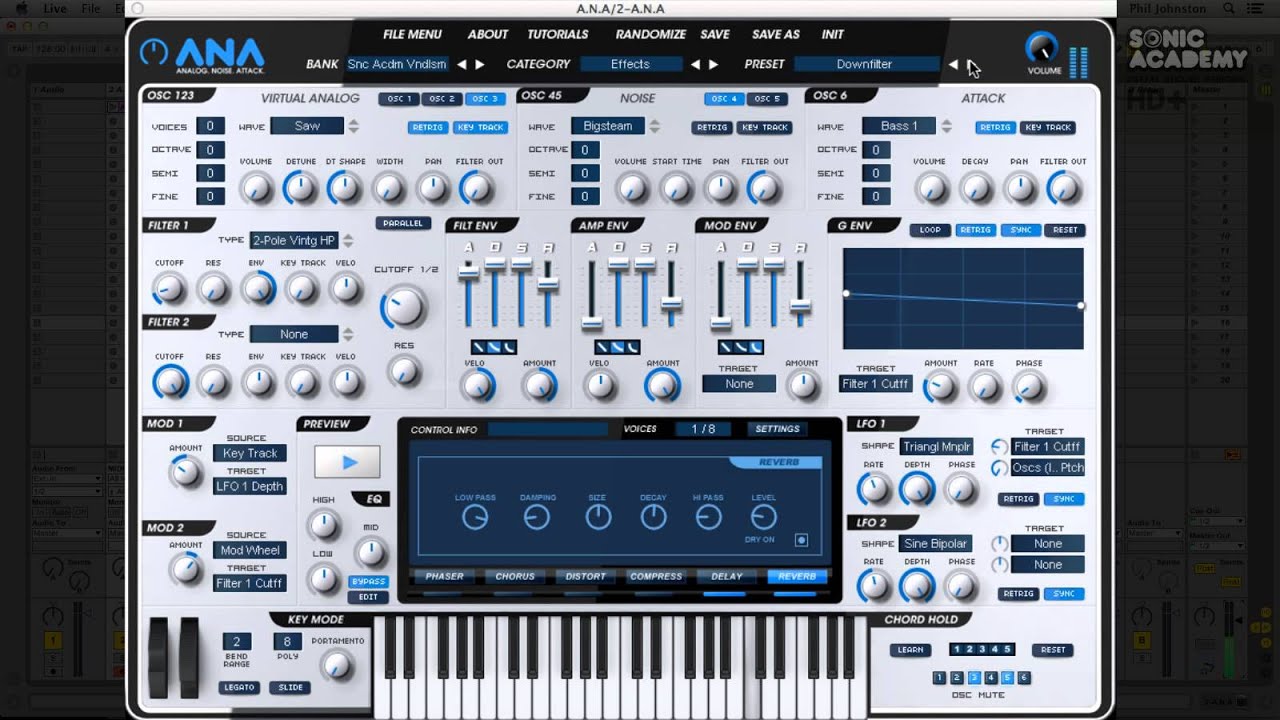Adjust the Amp Env Release slider
Image resolution: width=1280 pixels, height=720 pixels.
[672, 303]
